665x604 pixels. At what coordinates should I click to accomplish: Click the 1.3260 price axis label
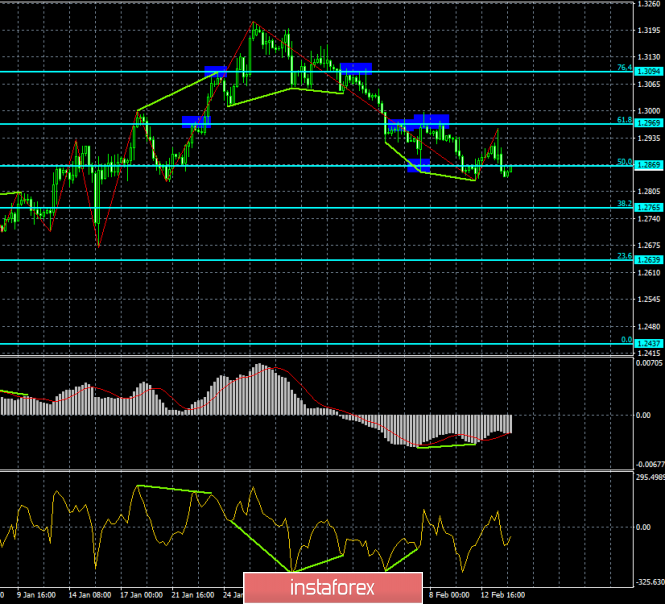coord(647,5)
